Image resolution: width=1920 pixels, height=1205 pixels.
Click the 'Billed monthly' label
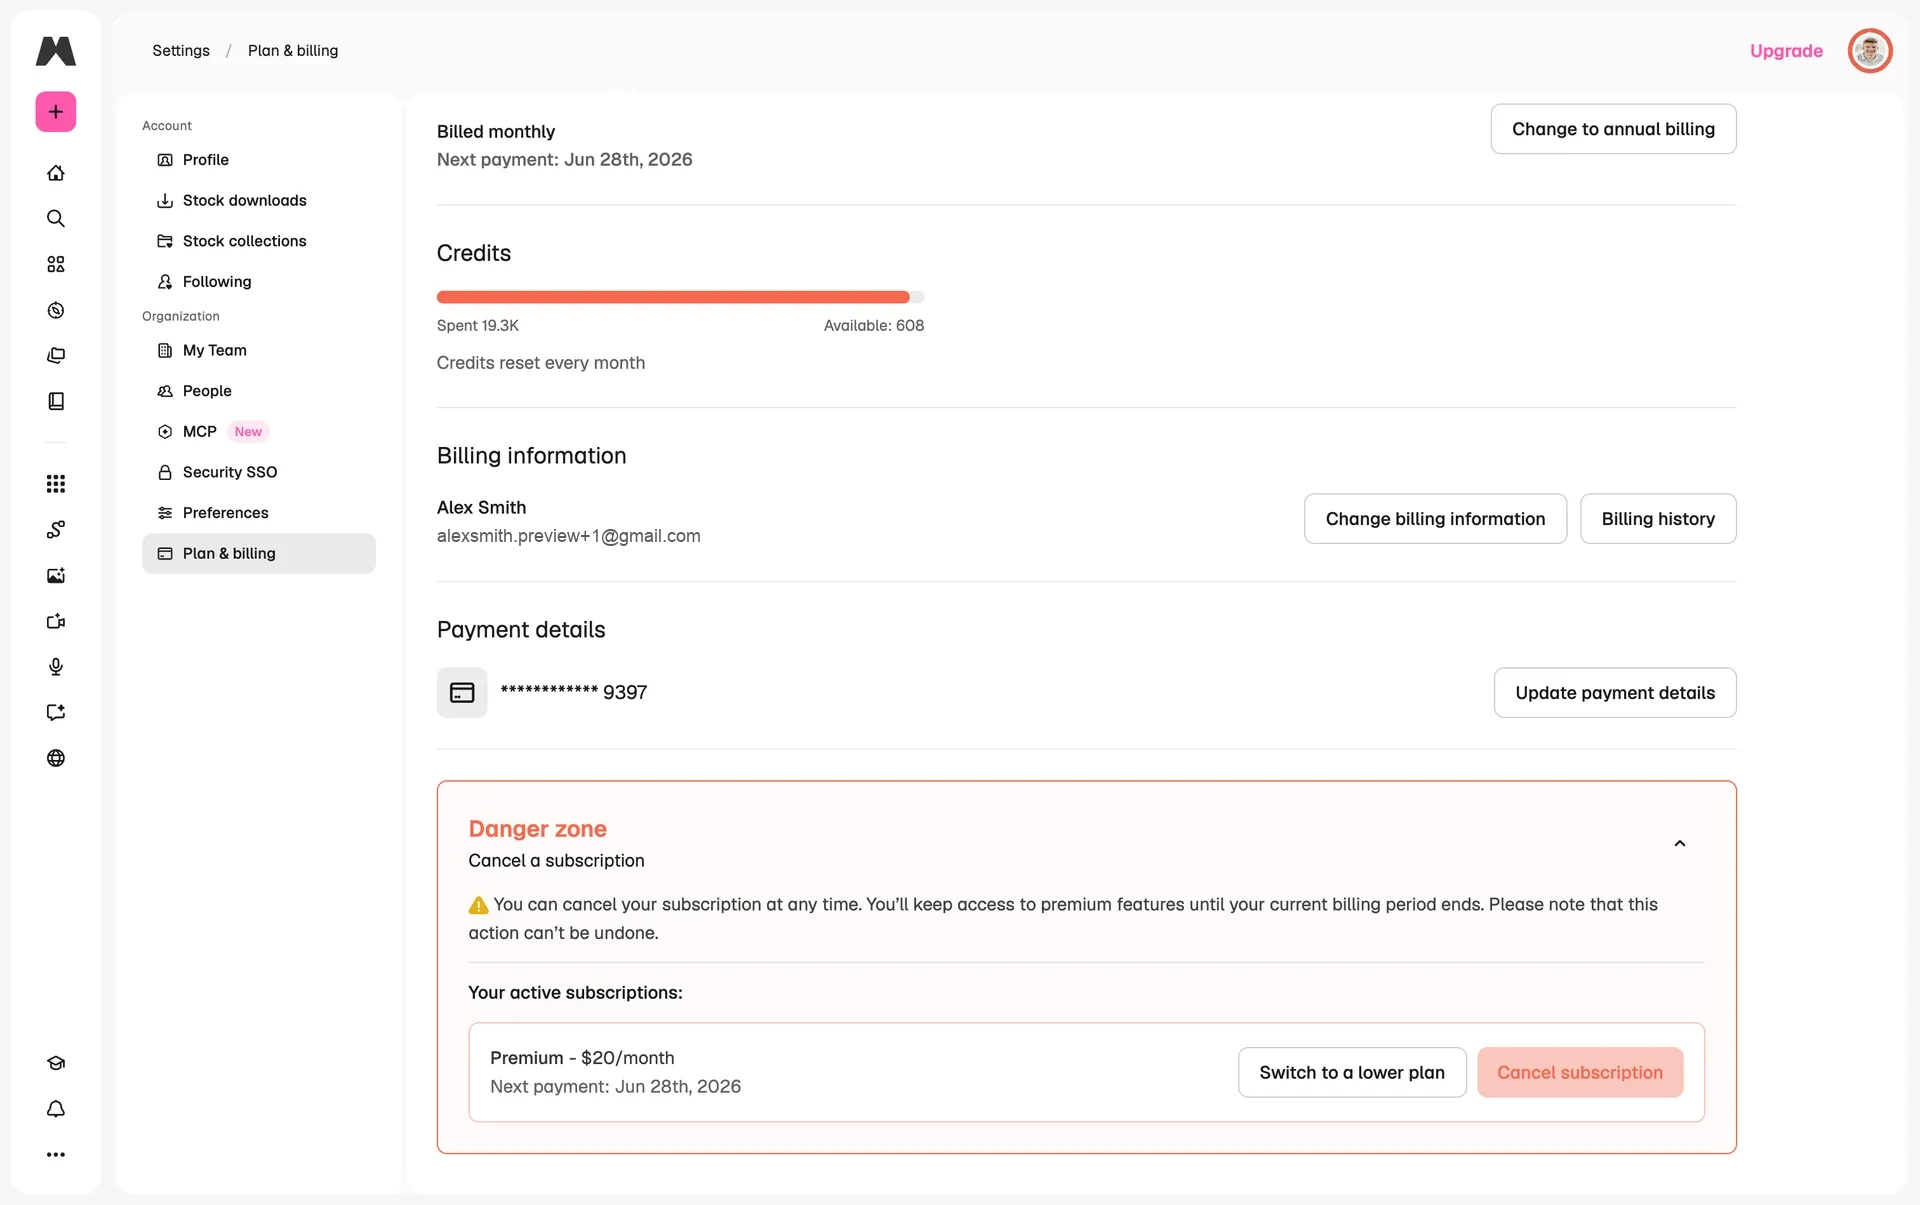point(496,132)
